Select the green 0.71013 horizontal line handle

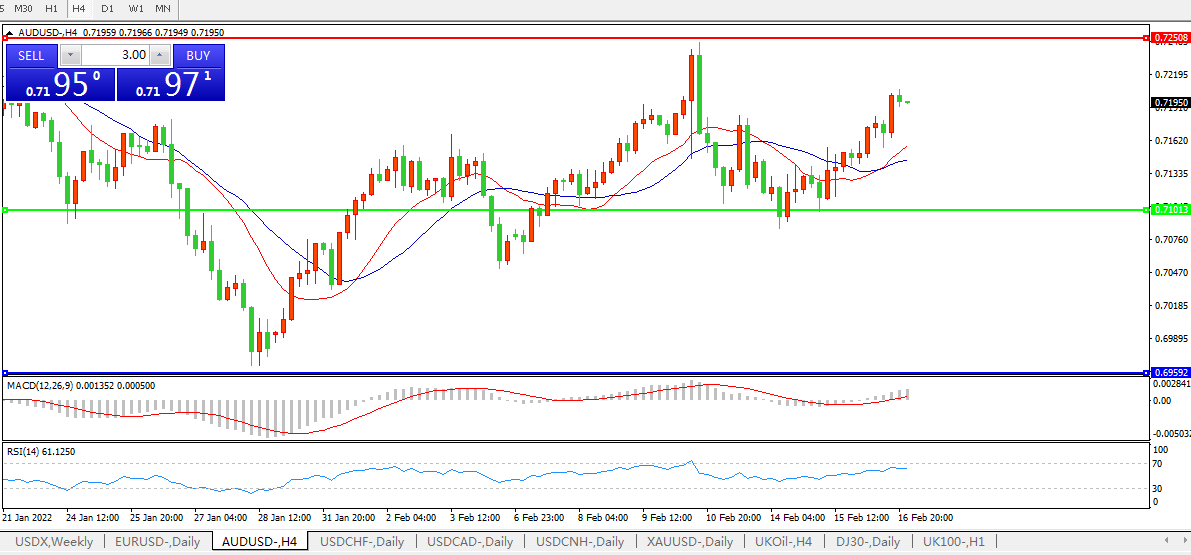coord(5,210)
